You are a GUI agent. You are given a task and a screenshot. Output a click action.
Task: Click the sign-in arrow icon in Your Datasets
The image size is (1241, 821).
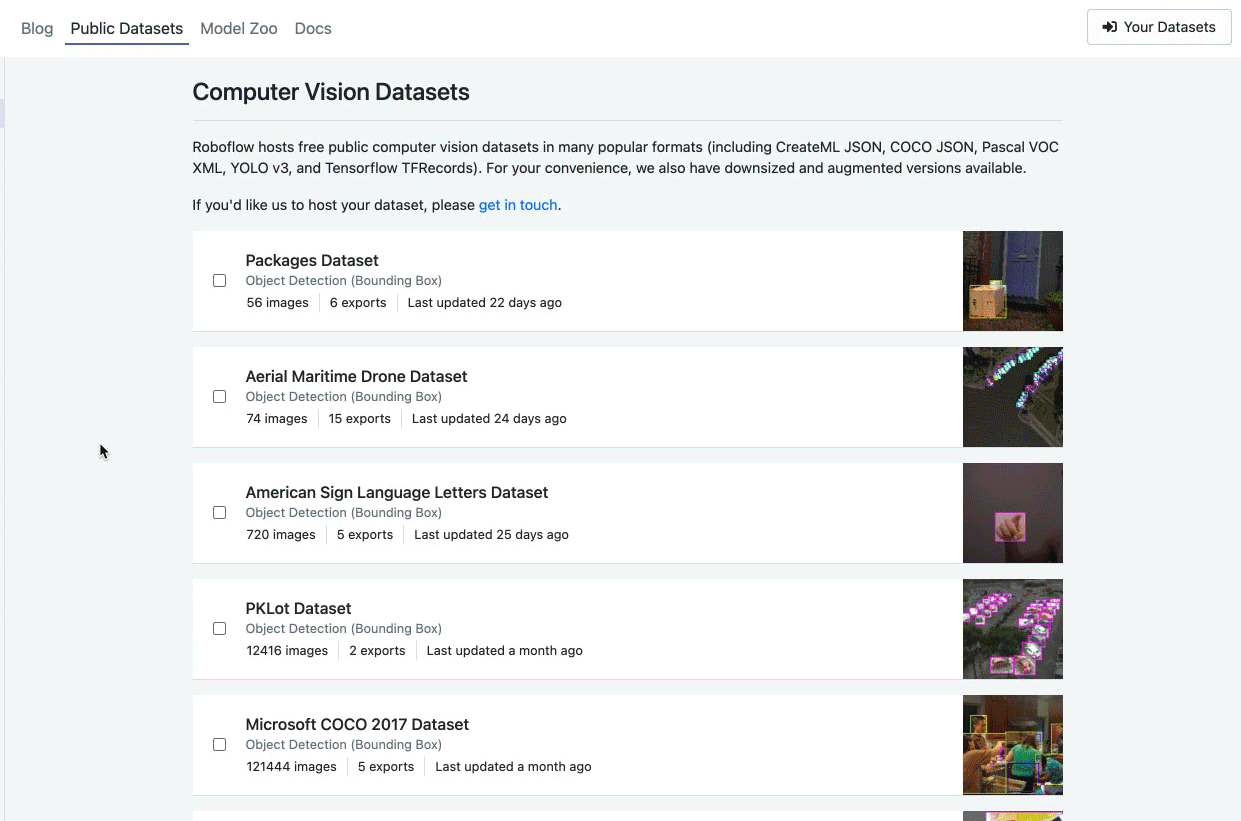tap(1109, 27)
